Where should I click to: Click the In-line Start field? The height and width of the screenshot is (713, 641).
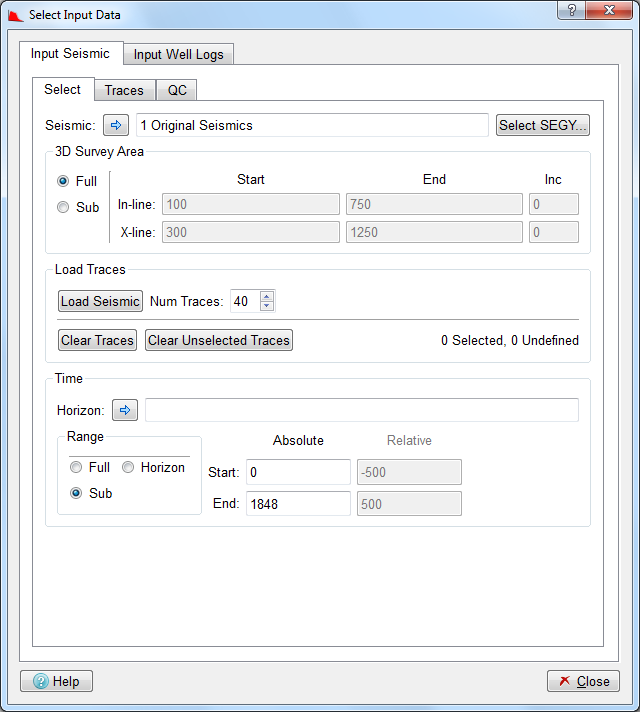coord(251,204)
